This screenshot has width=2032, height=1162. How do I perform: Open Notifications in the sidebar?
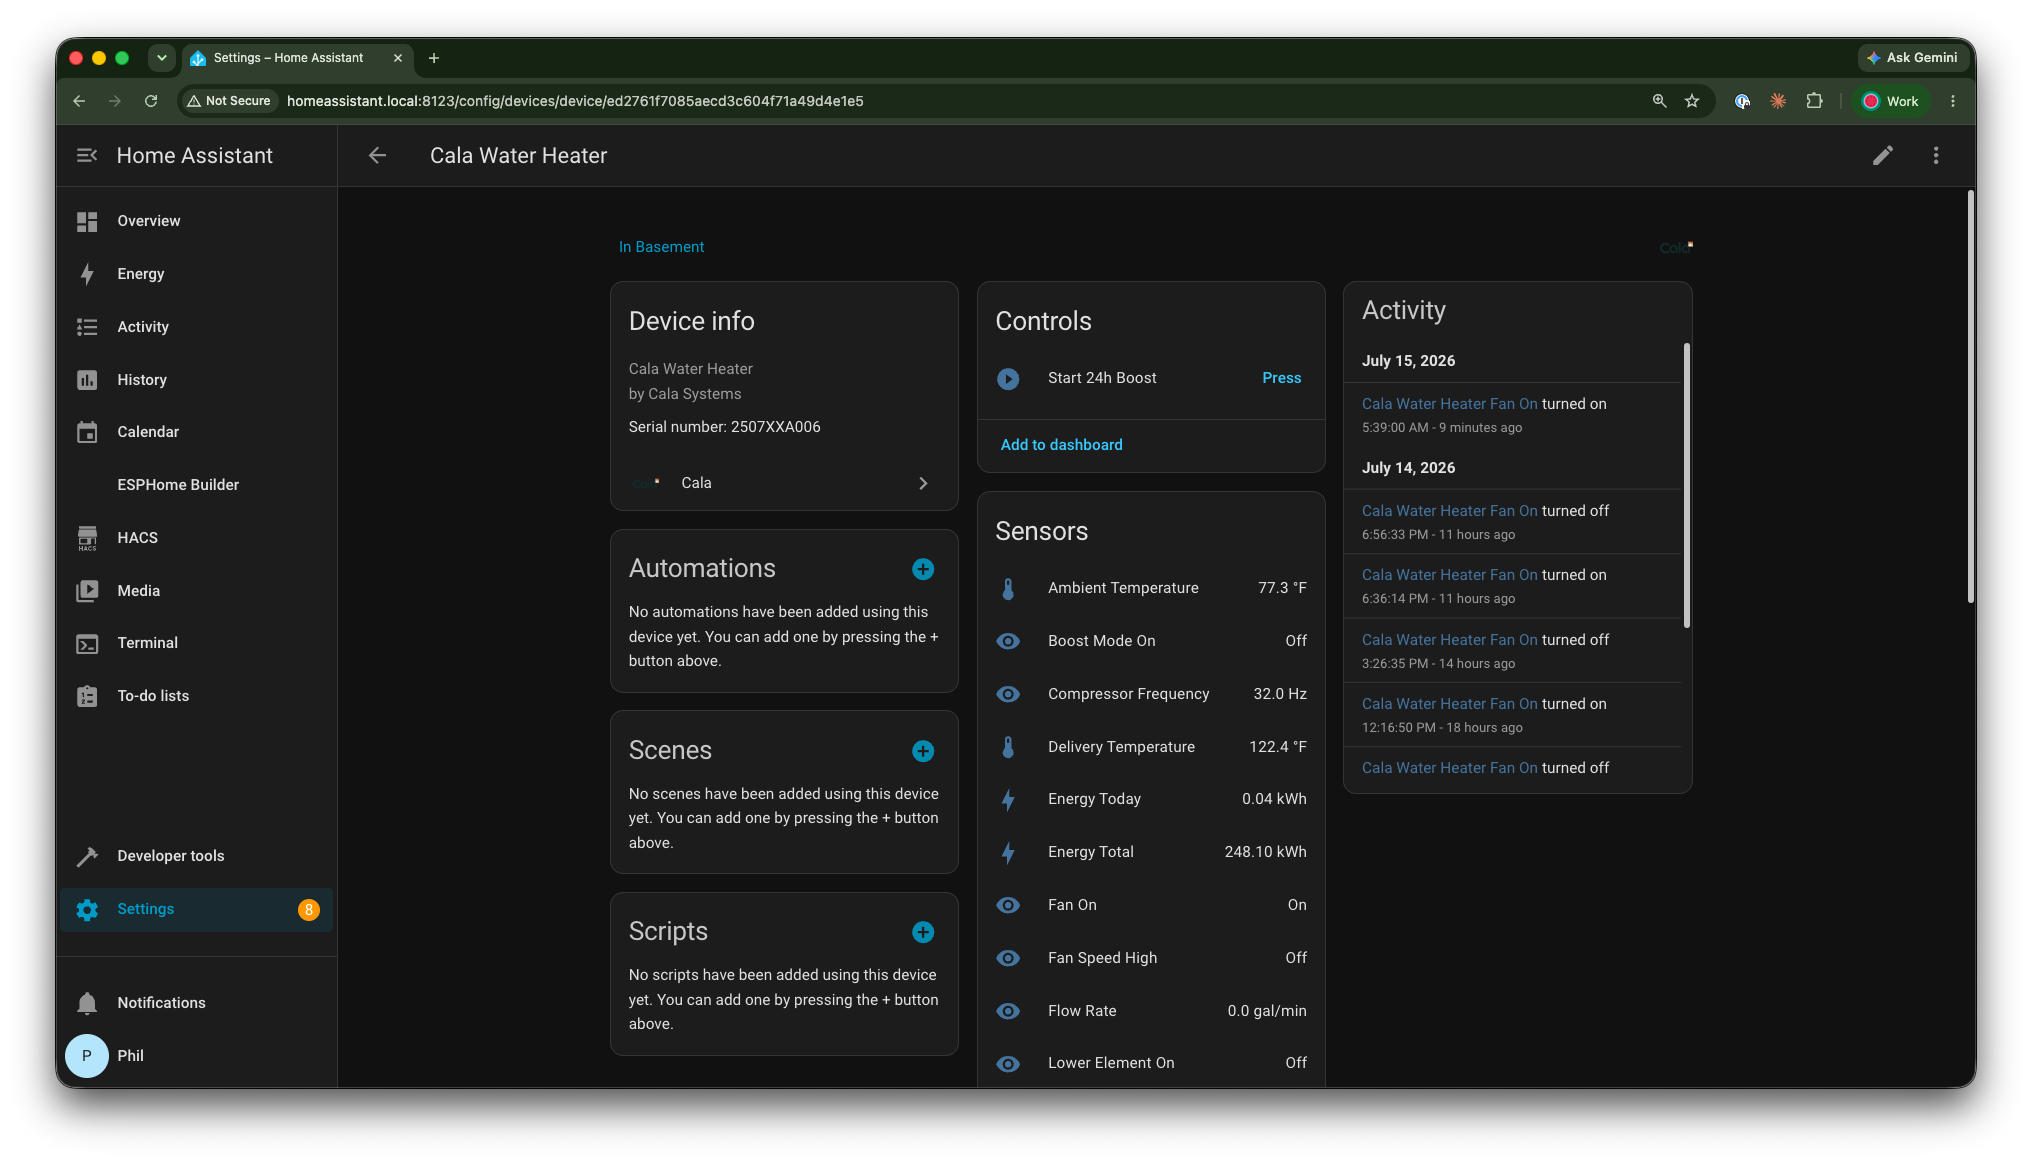(x=196, y=1003)
